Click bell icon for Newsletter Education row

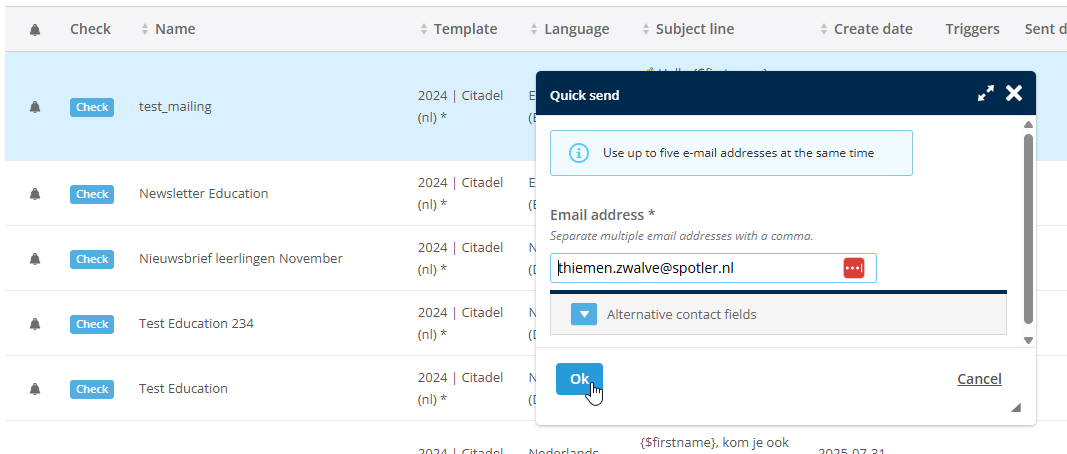click(35, 194)
